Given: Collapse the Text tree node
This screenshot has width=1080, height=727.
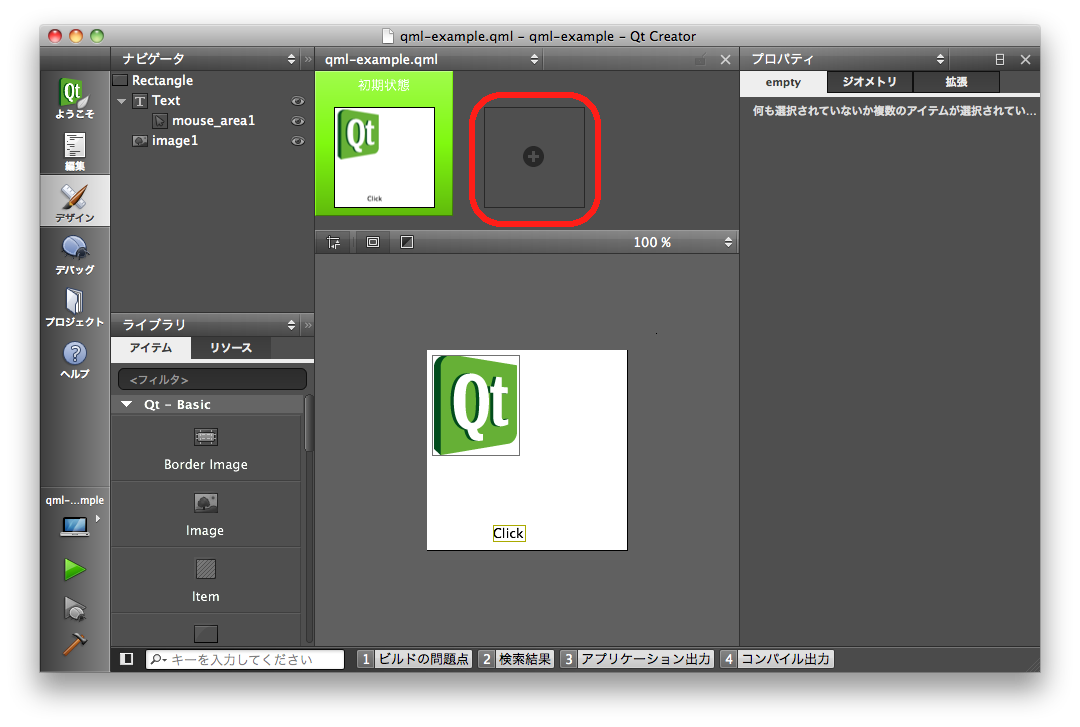Looking at the screenshot, I should click(x=121, y=101).
